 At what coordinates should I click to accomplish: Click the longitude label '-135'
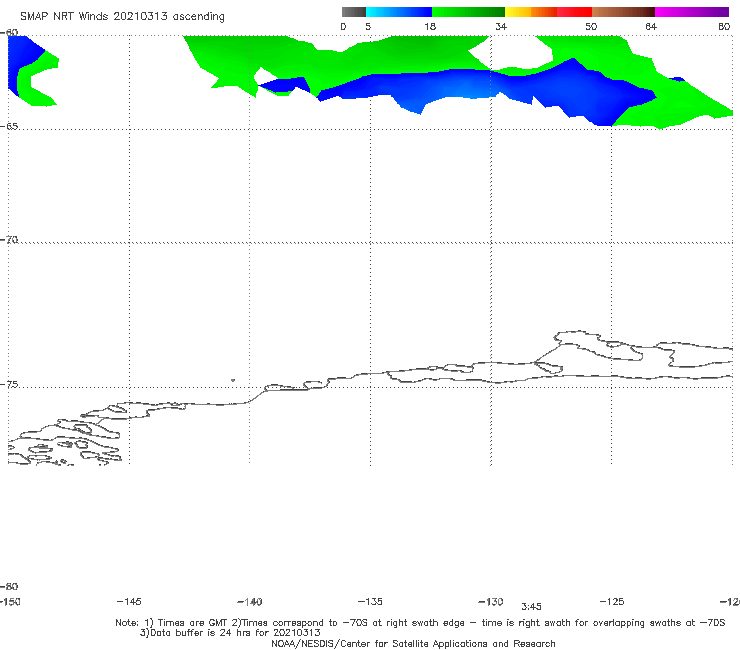point(370,602)
